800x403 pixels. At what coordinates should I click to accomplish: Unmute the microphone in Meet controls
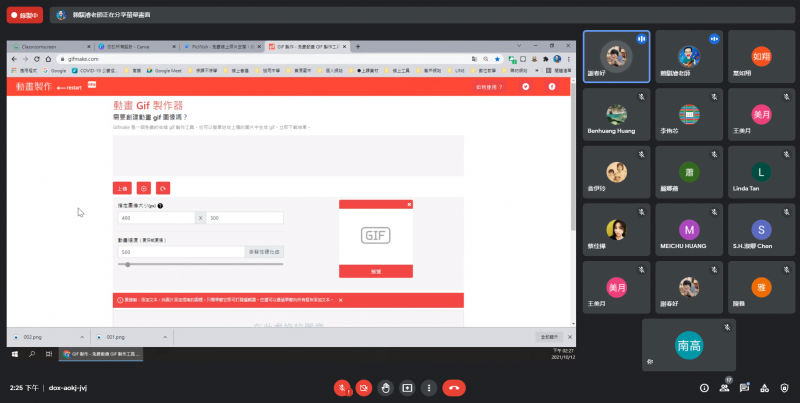click(342, 388)
